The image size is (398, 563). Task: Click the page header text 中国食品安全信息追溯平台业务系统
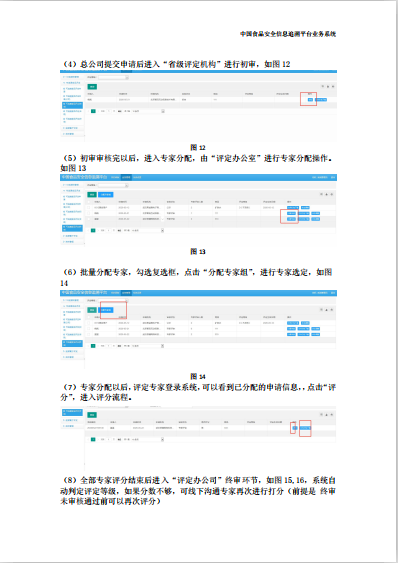click(288, 34)
